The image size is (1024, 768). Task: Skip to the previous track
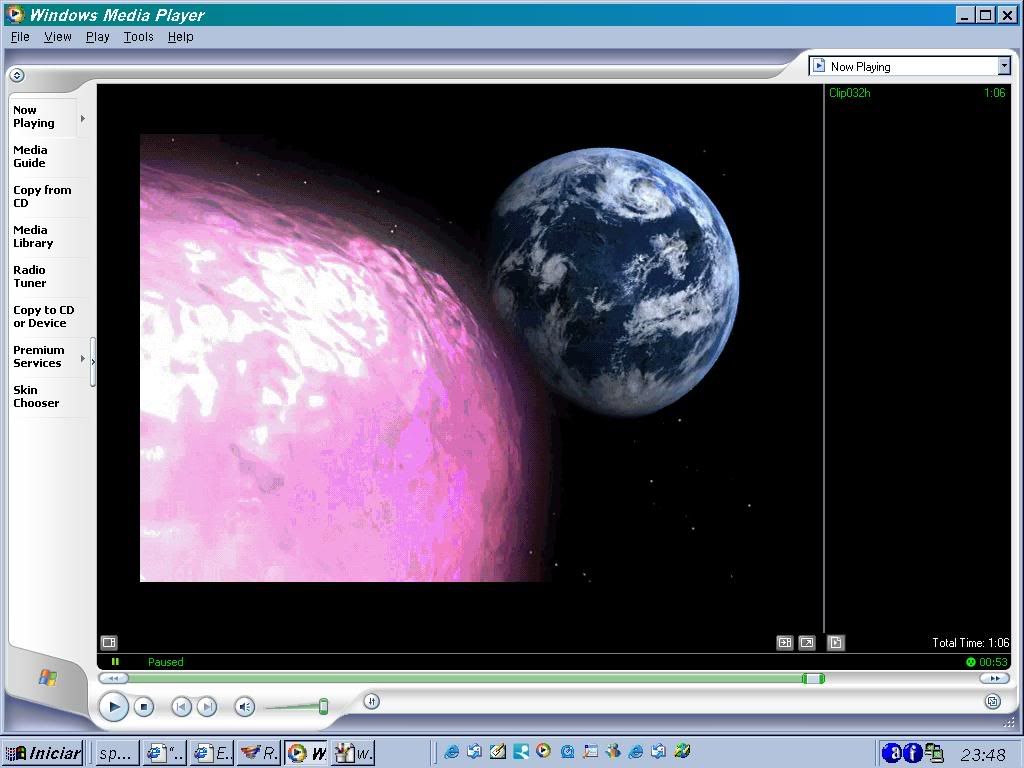[181, 707]
